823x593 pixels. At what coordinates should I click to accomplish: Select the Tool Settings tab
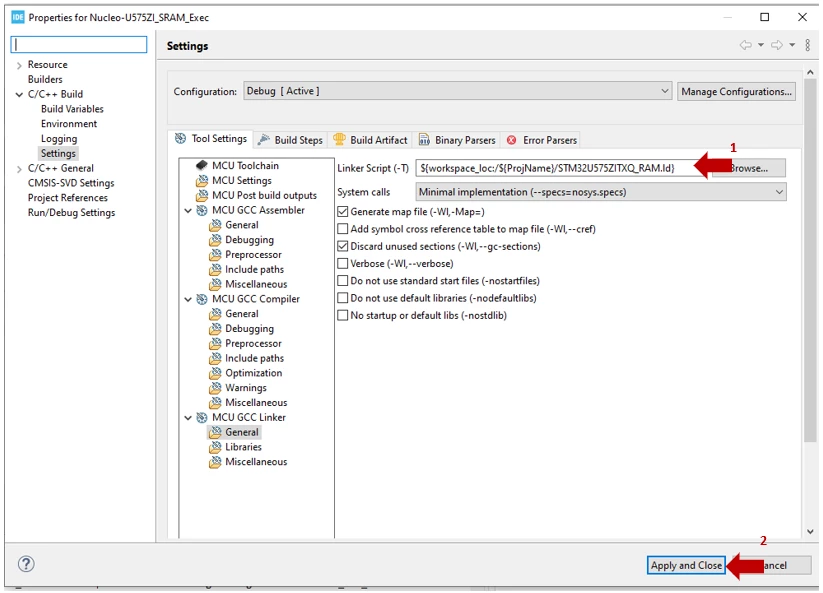(211, 139)
